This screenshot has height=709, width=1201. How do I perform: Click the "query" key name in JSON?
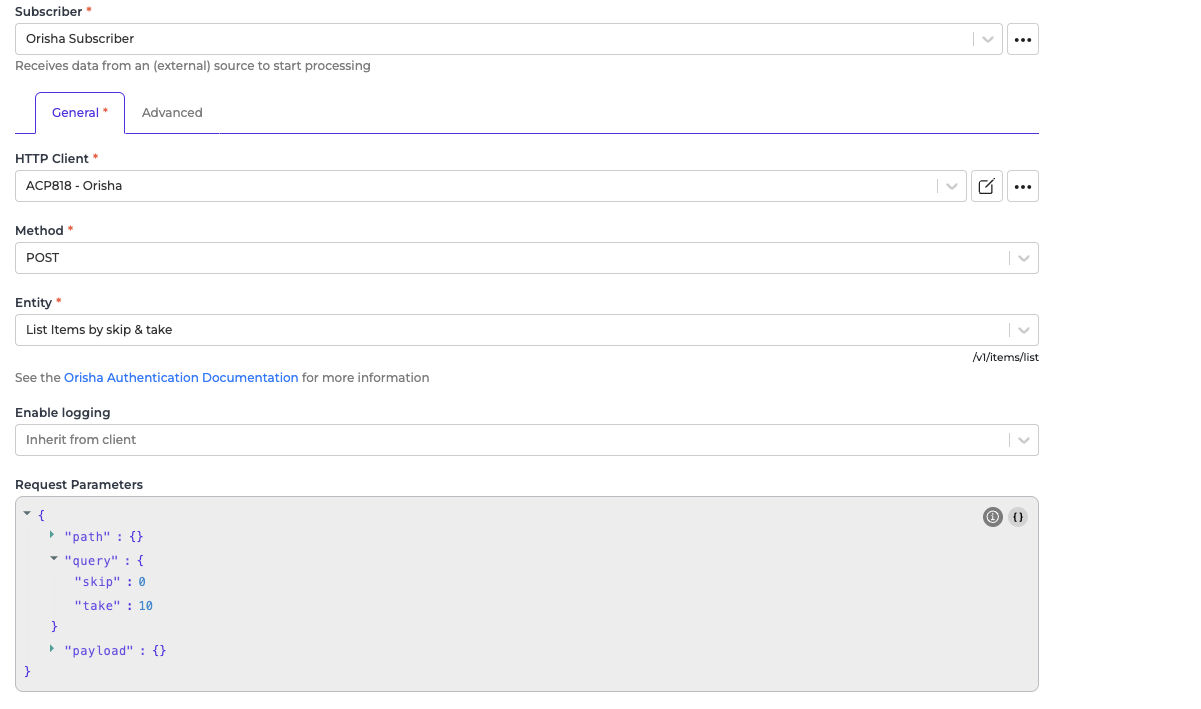(91, 561)
